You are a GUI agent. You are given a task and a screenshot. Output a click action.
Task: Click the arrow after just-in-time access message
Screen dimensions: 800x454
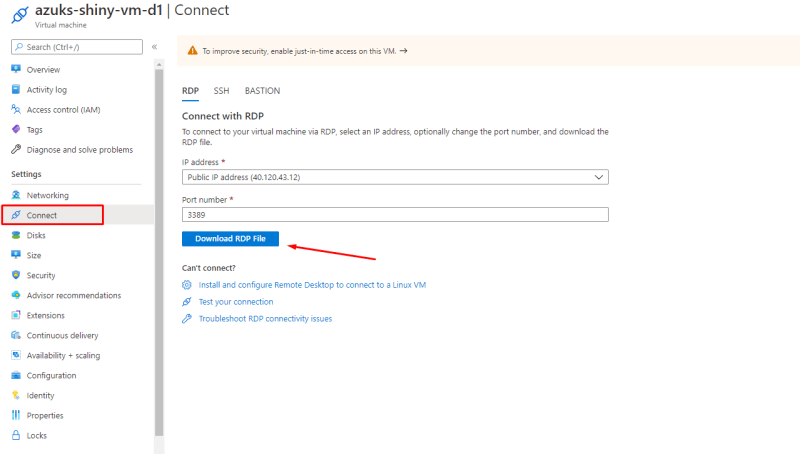click(x=404, y=51)
